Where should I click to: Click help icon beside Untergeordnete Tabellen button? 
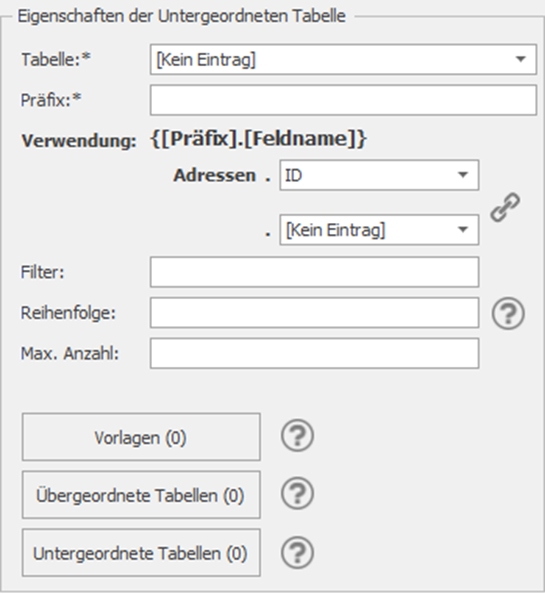tap(297, 552)
